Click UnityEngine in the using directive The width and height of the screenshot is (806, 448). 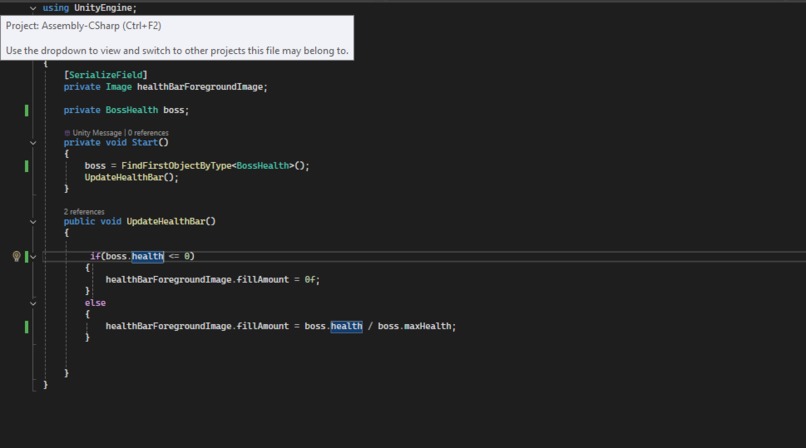103,8
